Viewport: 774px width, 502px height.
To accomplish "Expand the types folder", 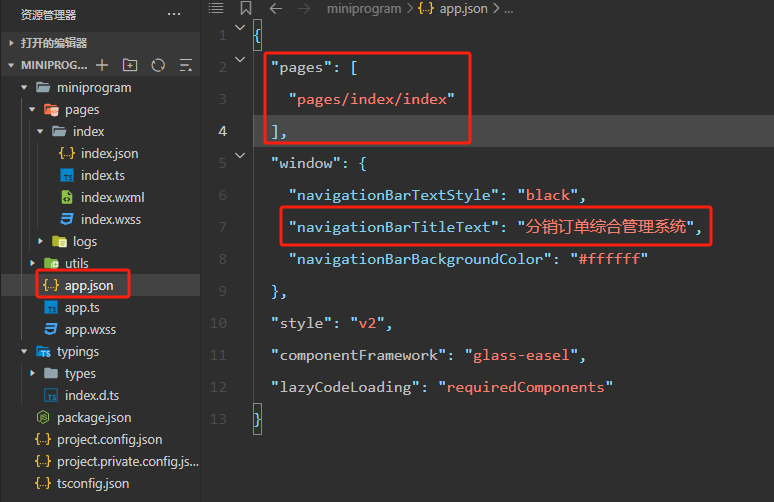I will (x=32, y=373).
